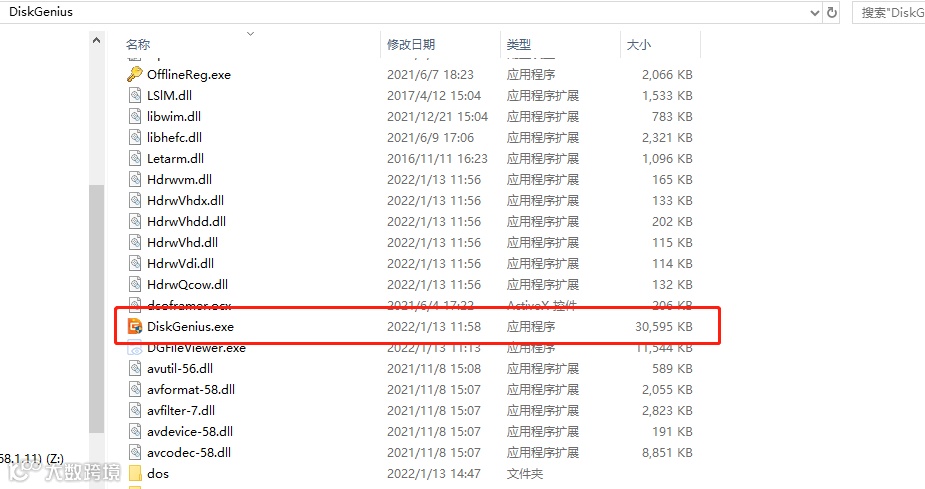Click the 8,851 KB size value
Image resolution: width=925 pixels, height=489 pixels.
(x=667, y=452)
